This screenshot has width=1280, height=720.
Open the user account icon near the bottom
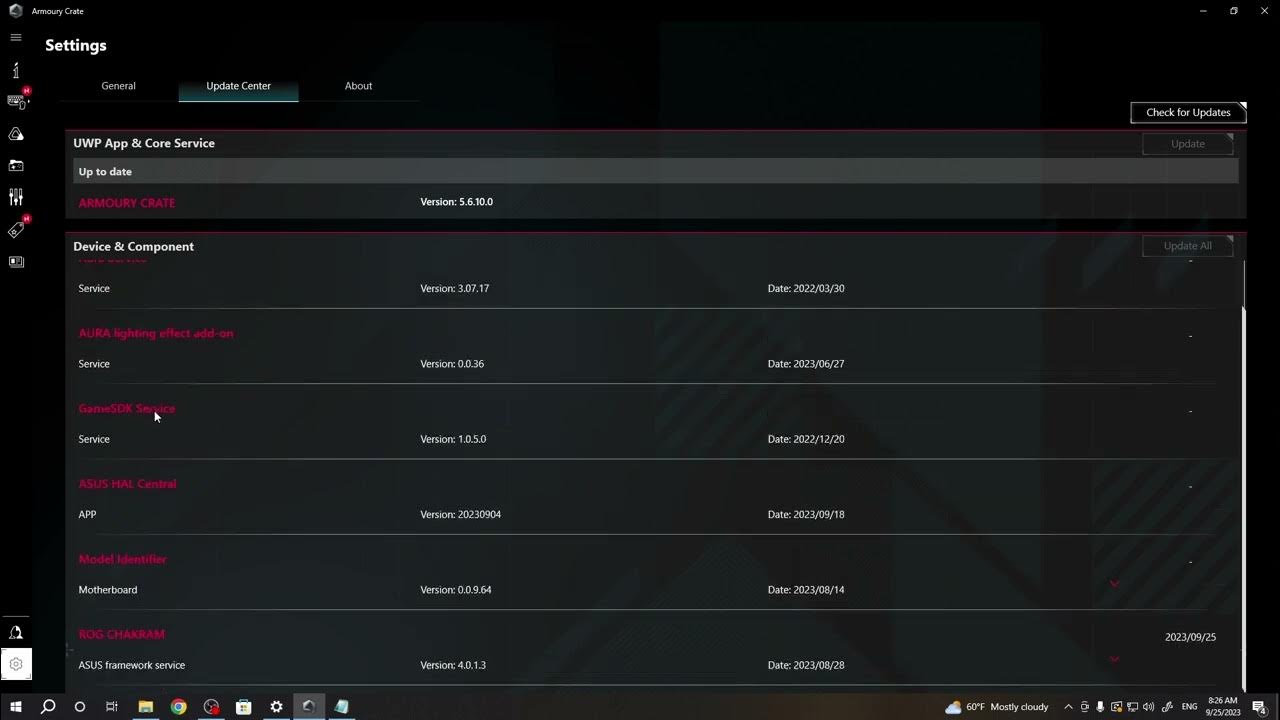coord(15,632)
